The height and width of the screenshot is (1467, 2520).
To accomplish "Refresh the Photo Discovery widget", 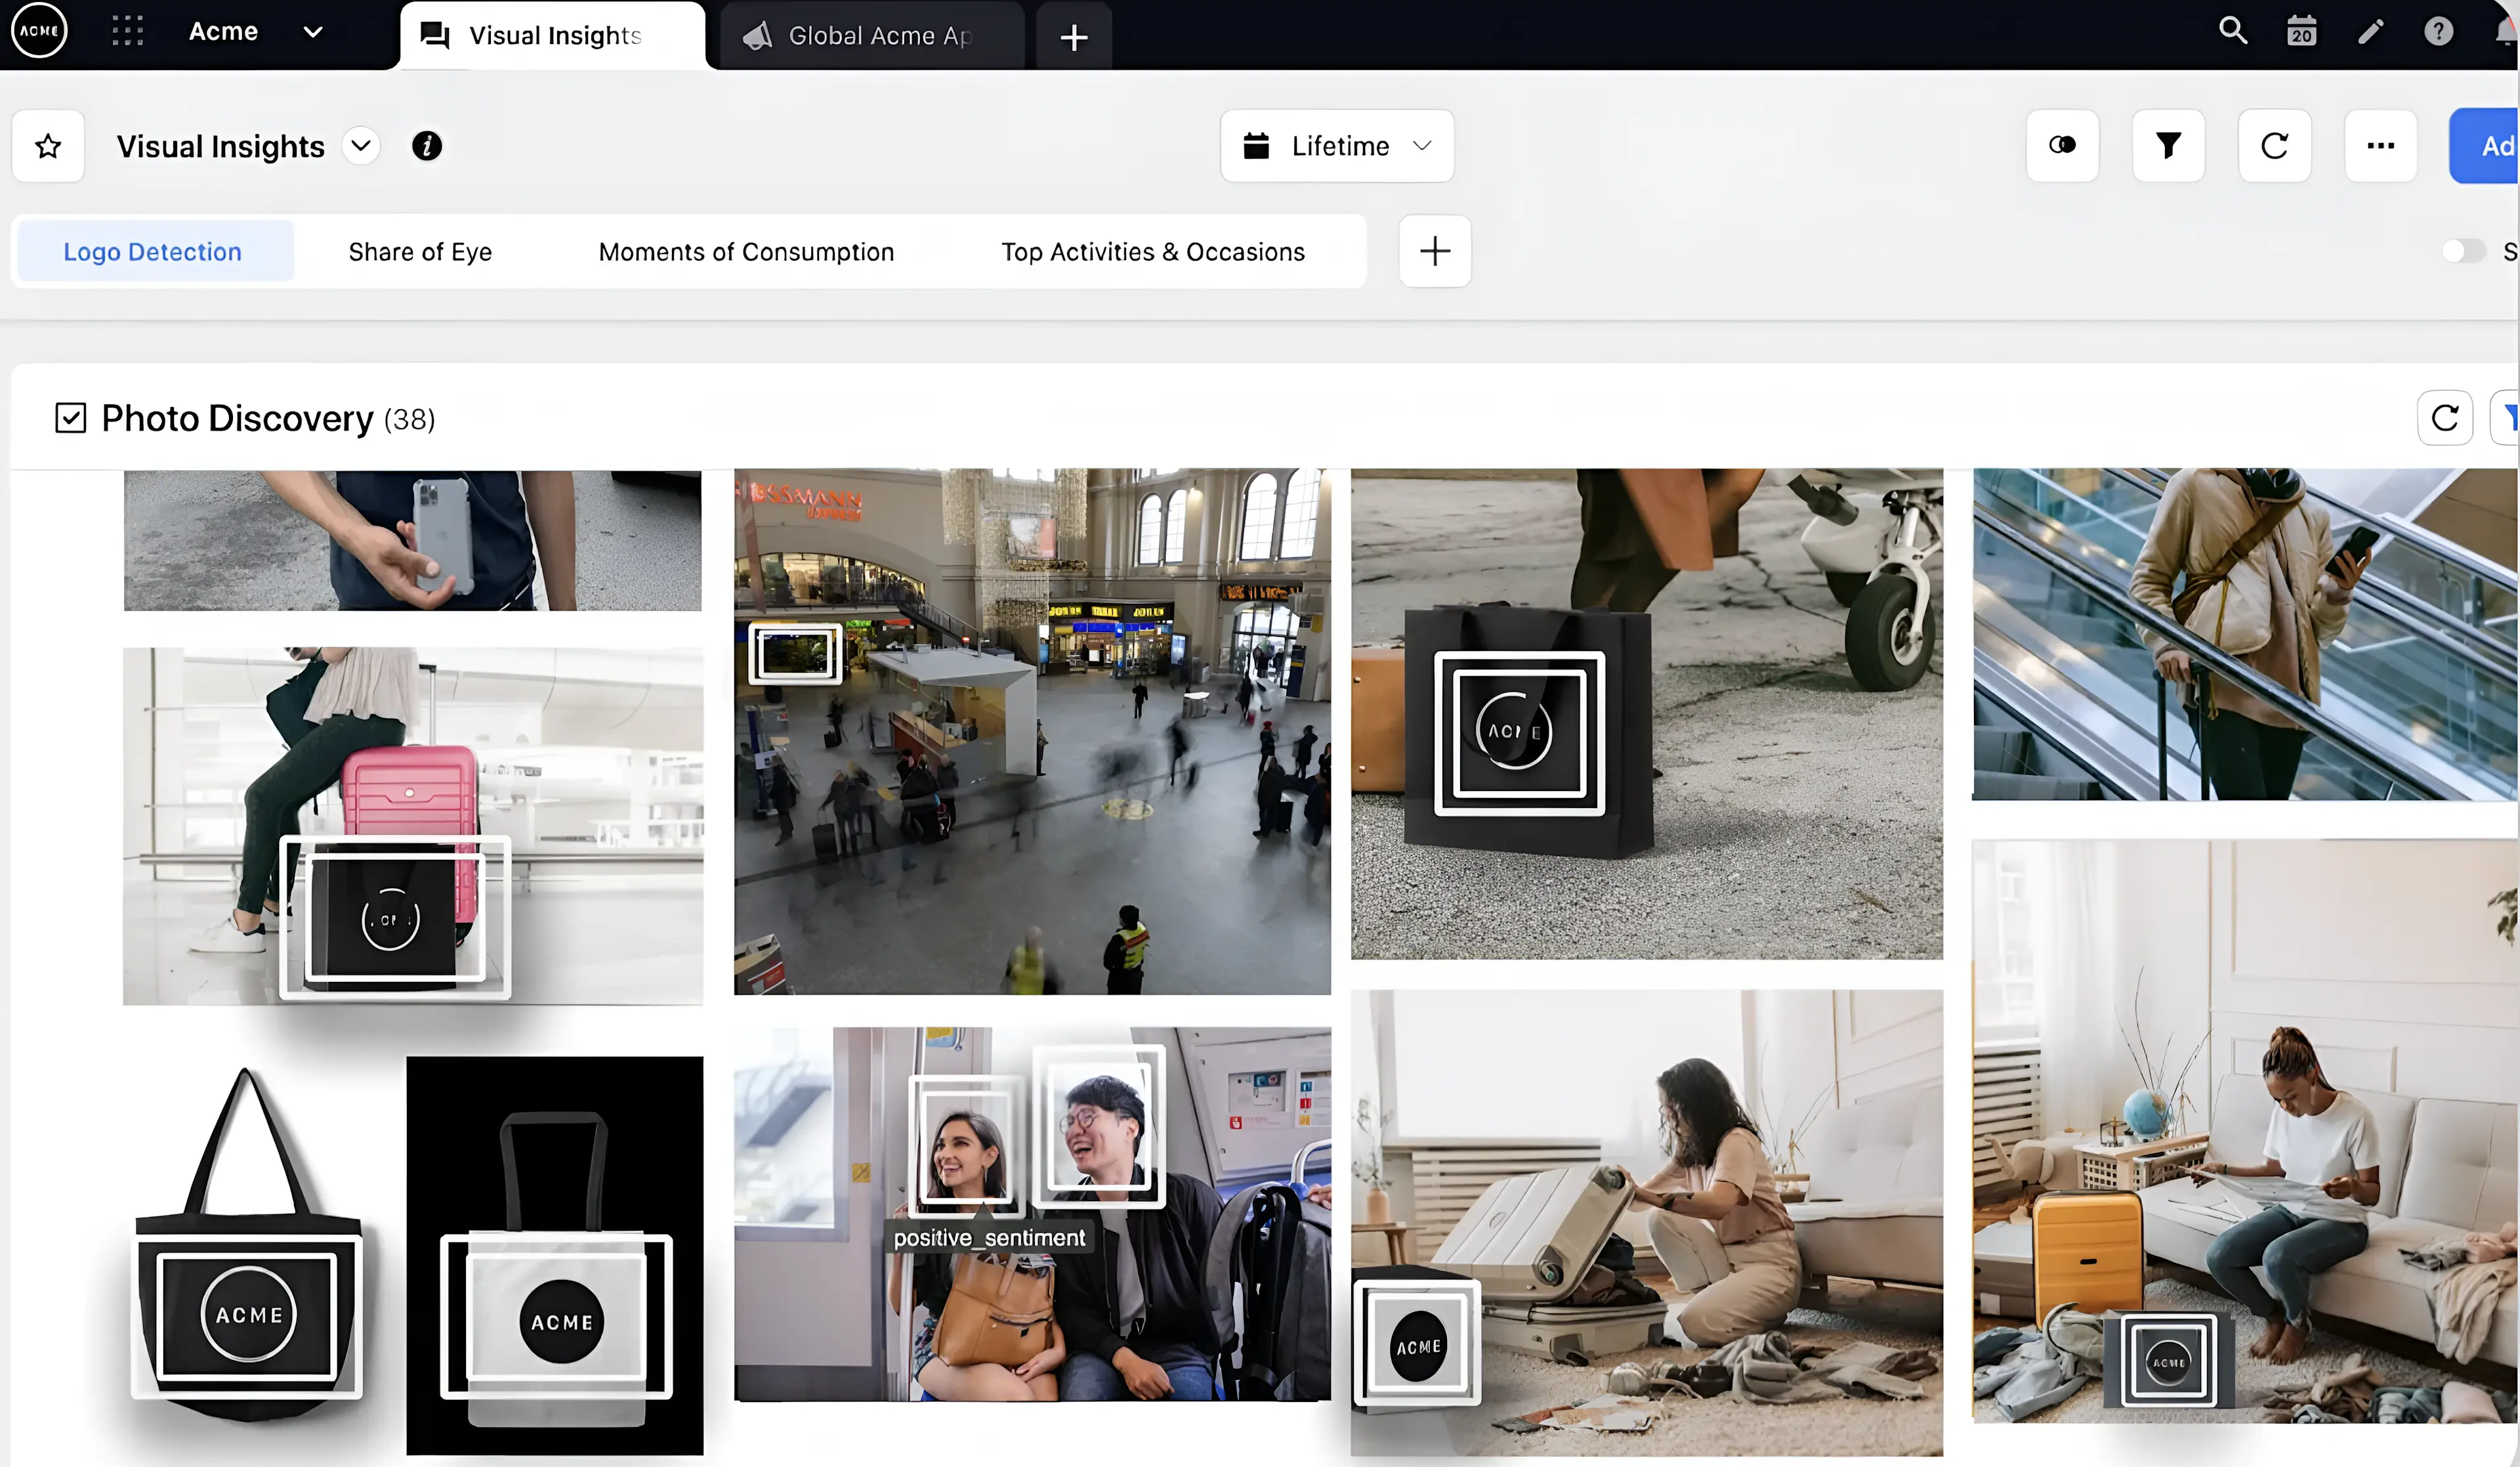I will [x=2444, y=418].
